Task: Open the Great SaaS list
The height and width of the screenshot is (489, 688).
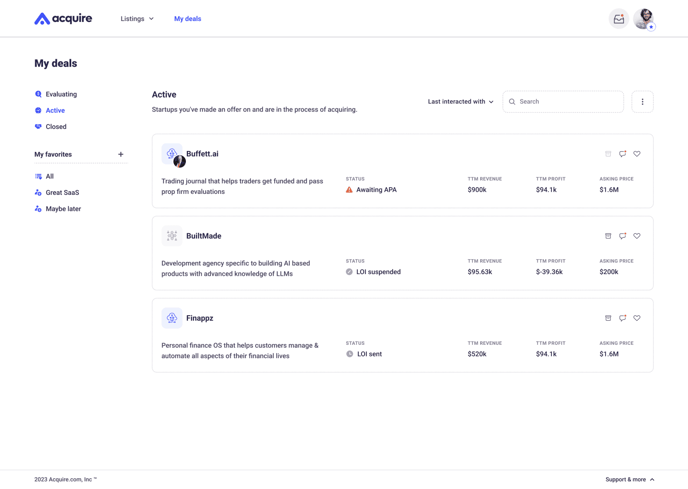Action: [57, 192]
